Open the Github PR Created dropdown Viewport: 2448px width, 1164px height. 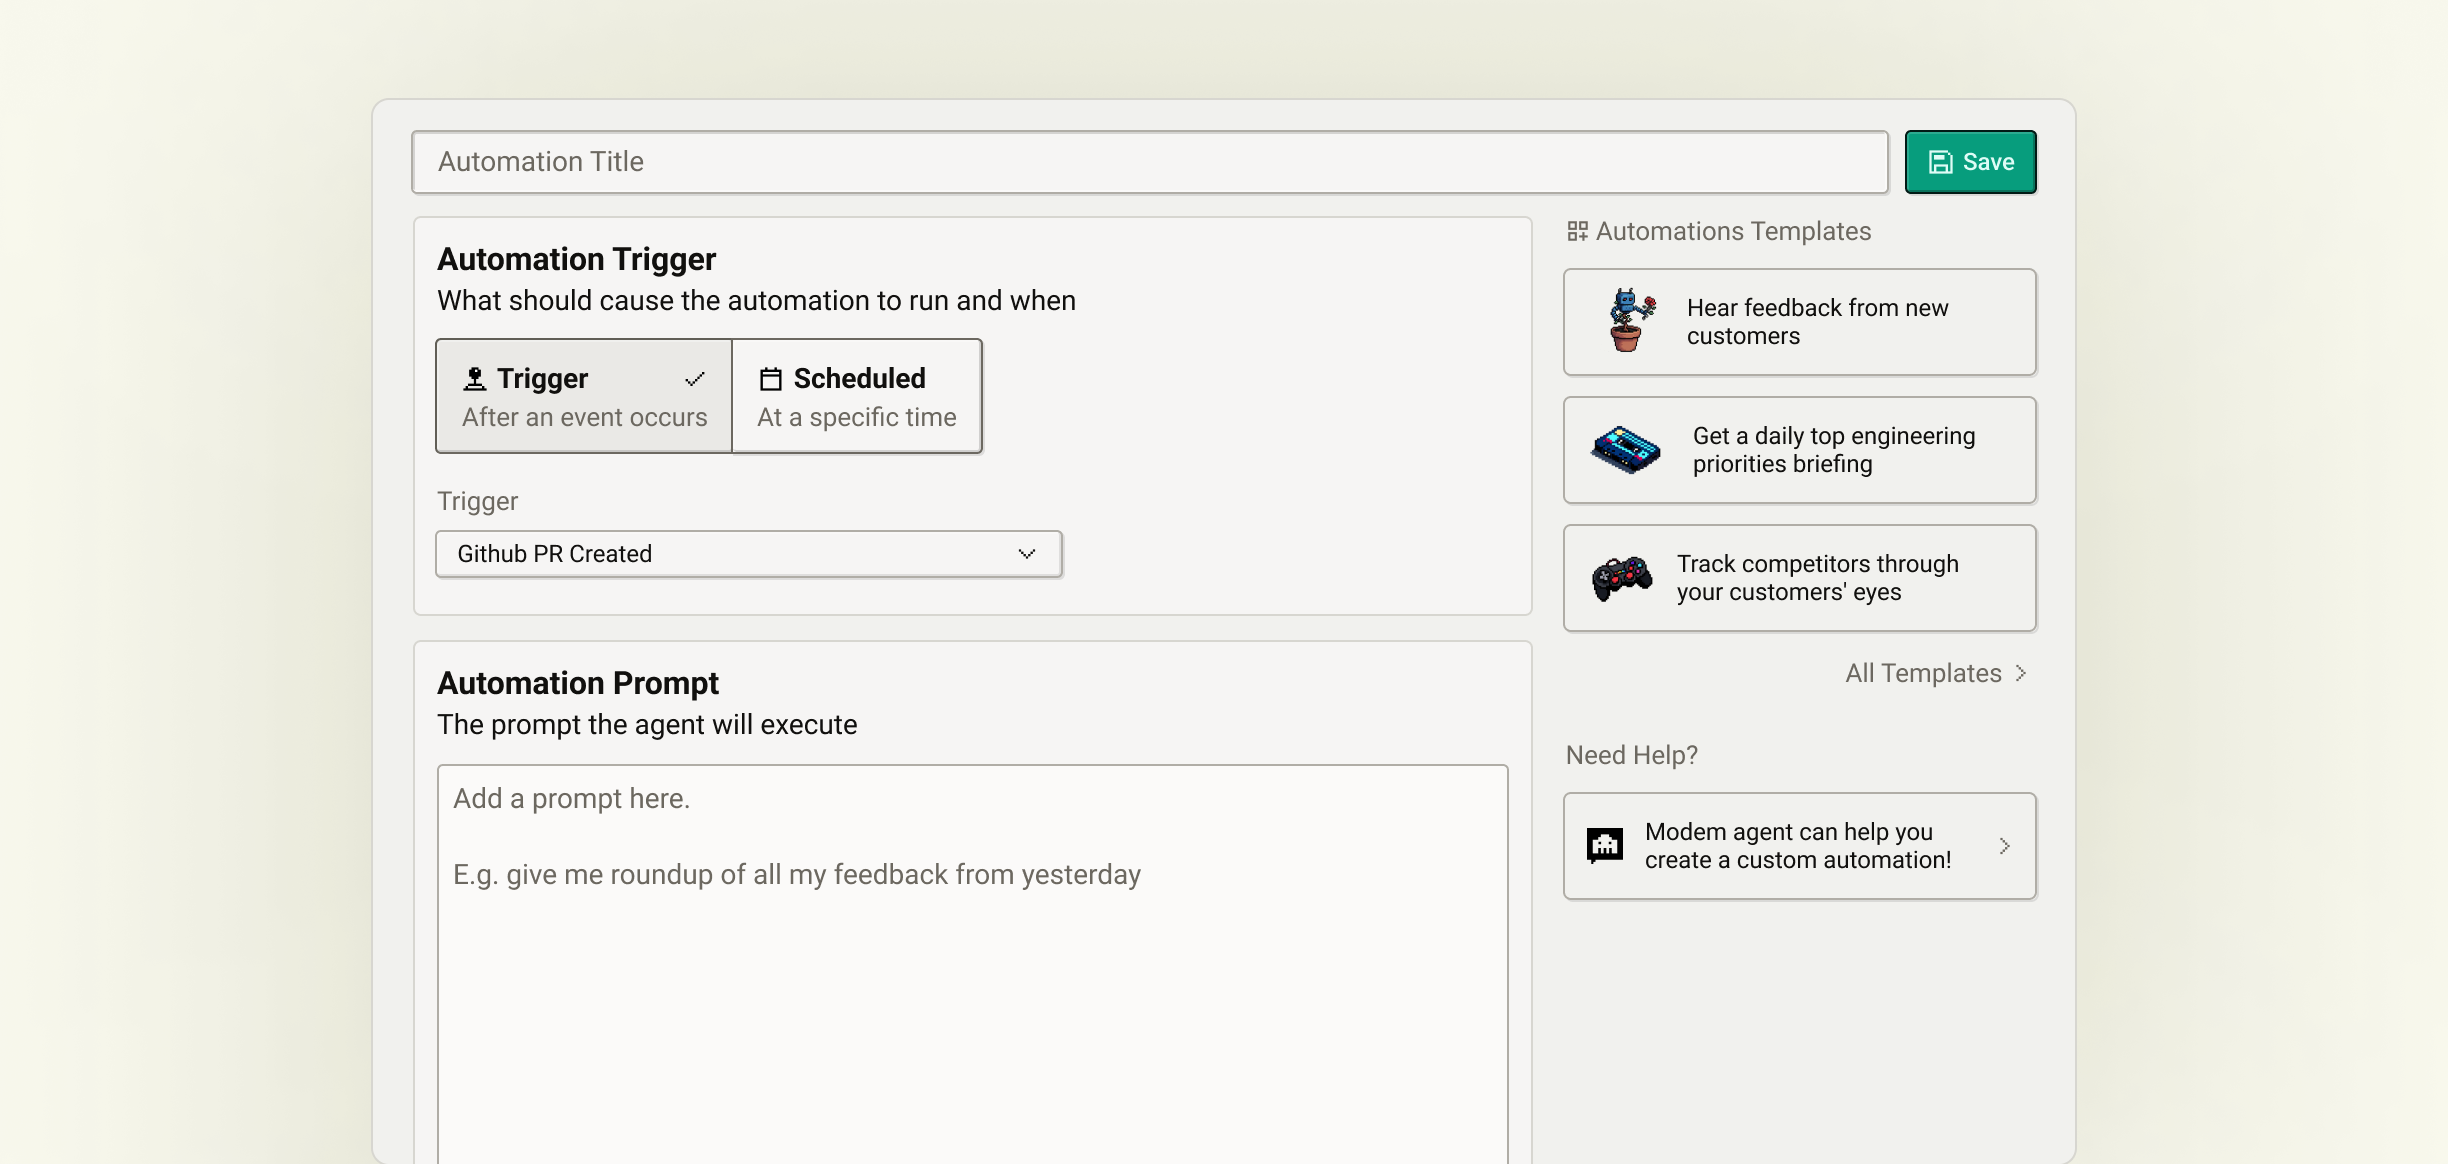(x=749, y=554)
